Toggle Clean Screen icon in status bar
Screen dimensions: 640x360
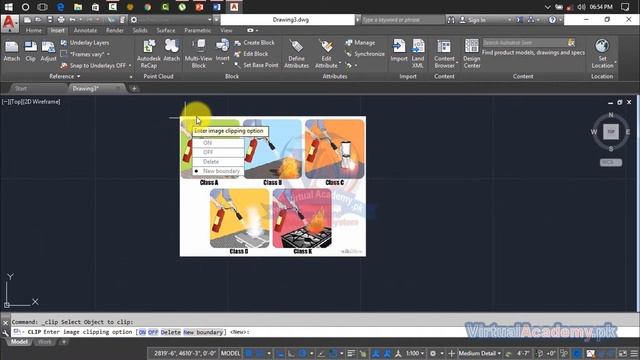point(622,353)
